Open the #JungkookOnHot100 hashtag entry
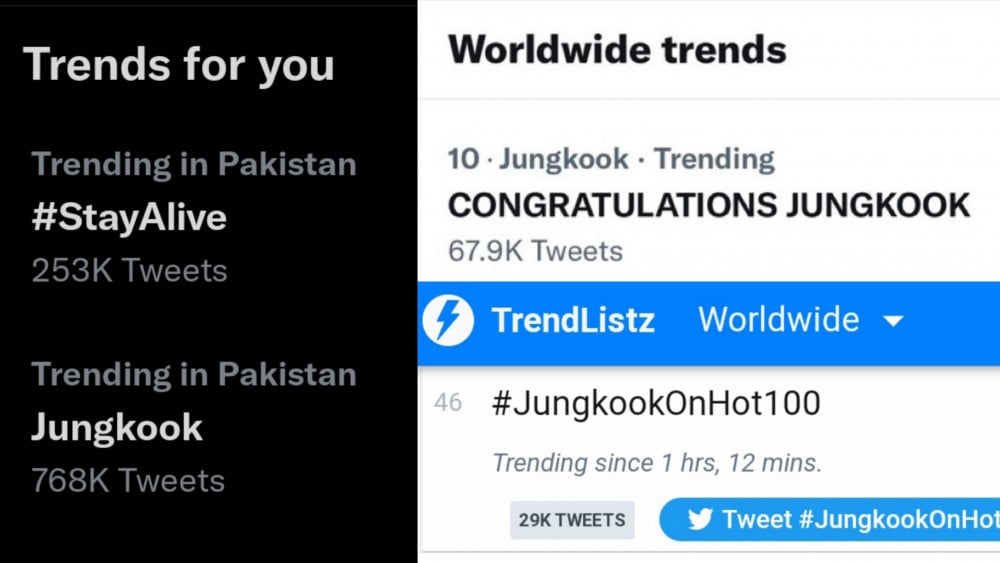The image size is (1000, 563). pyautogui.click(x=656, y=403)
